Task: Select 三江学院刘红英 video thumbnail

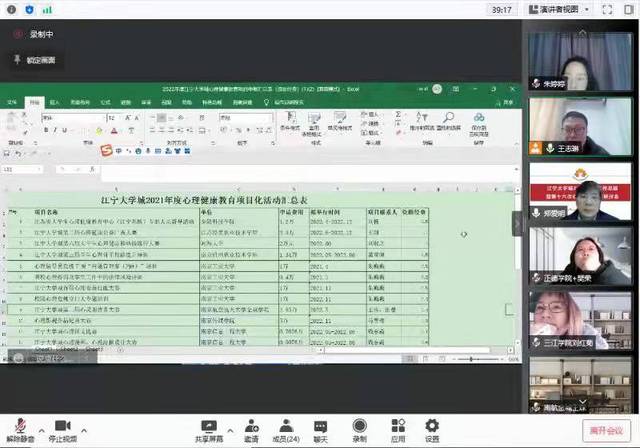Action: pos(580,321)
